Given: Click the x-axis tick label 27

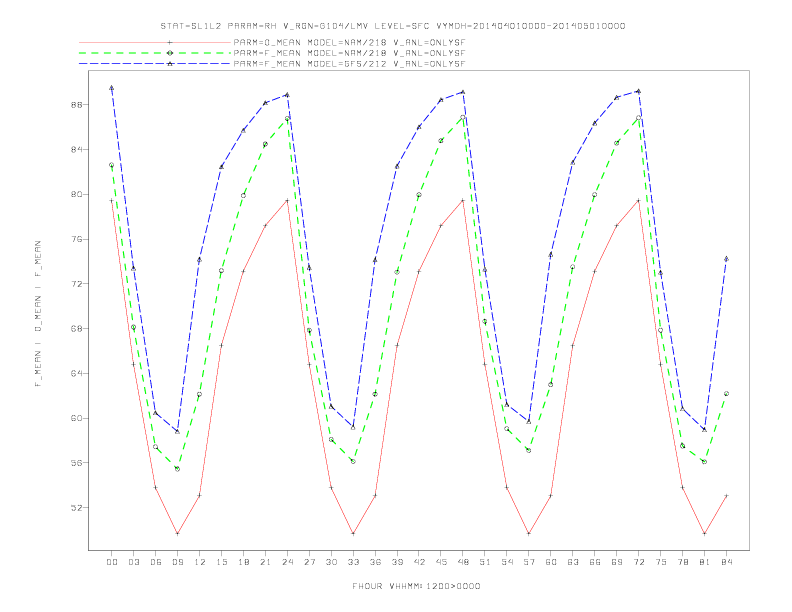Looking at the screenshot, I should [x=309, y=562].
